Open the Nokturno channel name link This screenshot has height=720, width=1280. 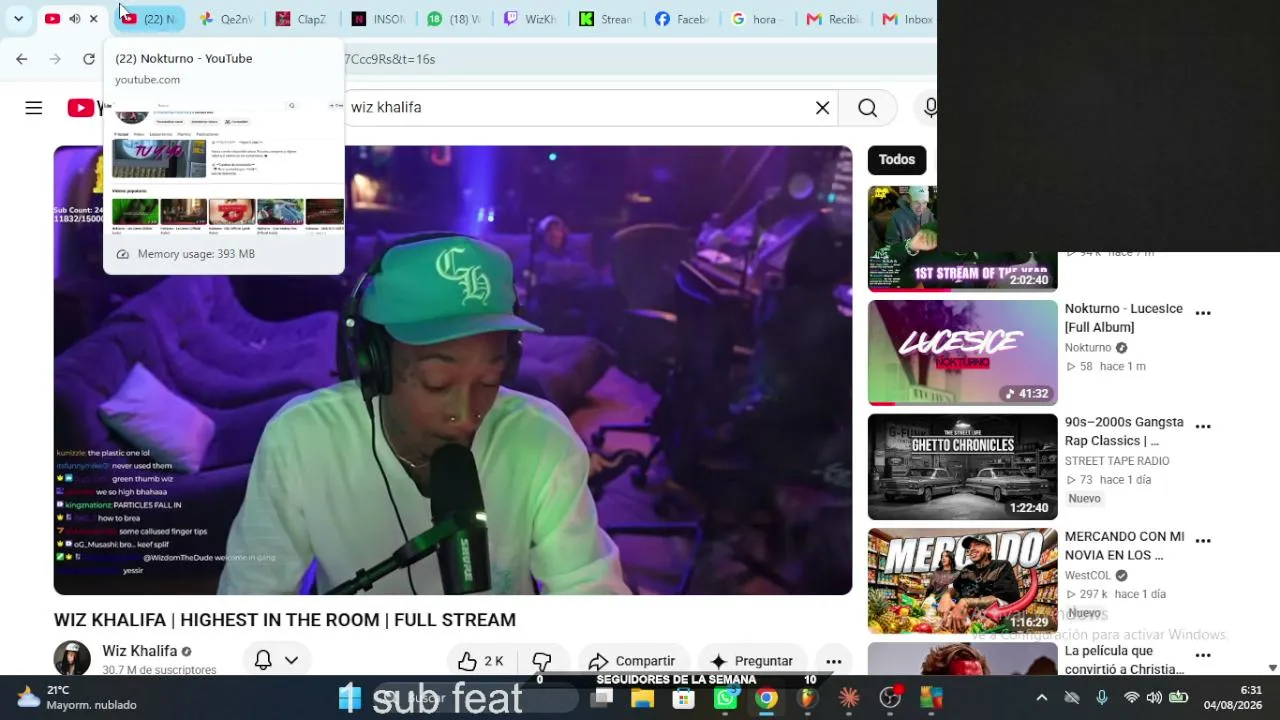(x=1088, y=348)
